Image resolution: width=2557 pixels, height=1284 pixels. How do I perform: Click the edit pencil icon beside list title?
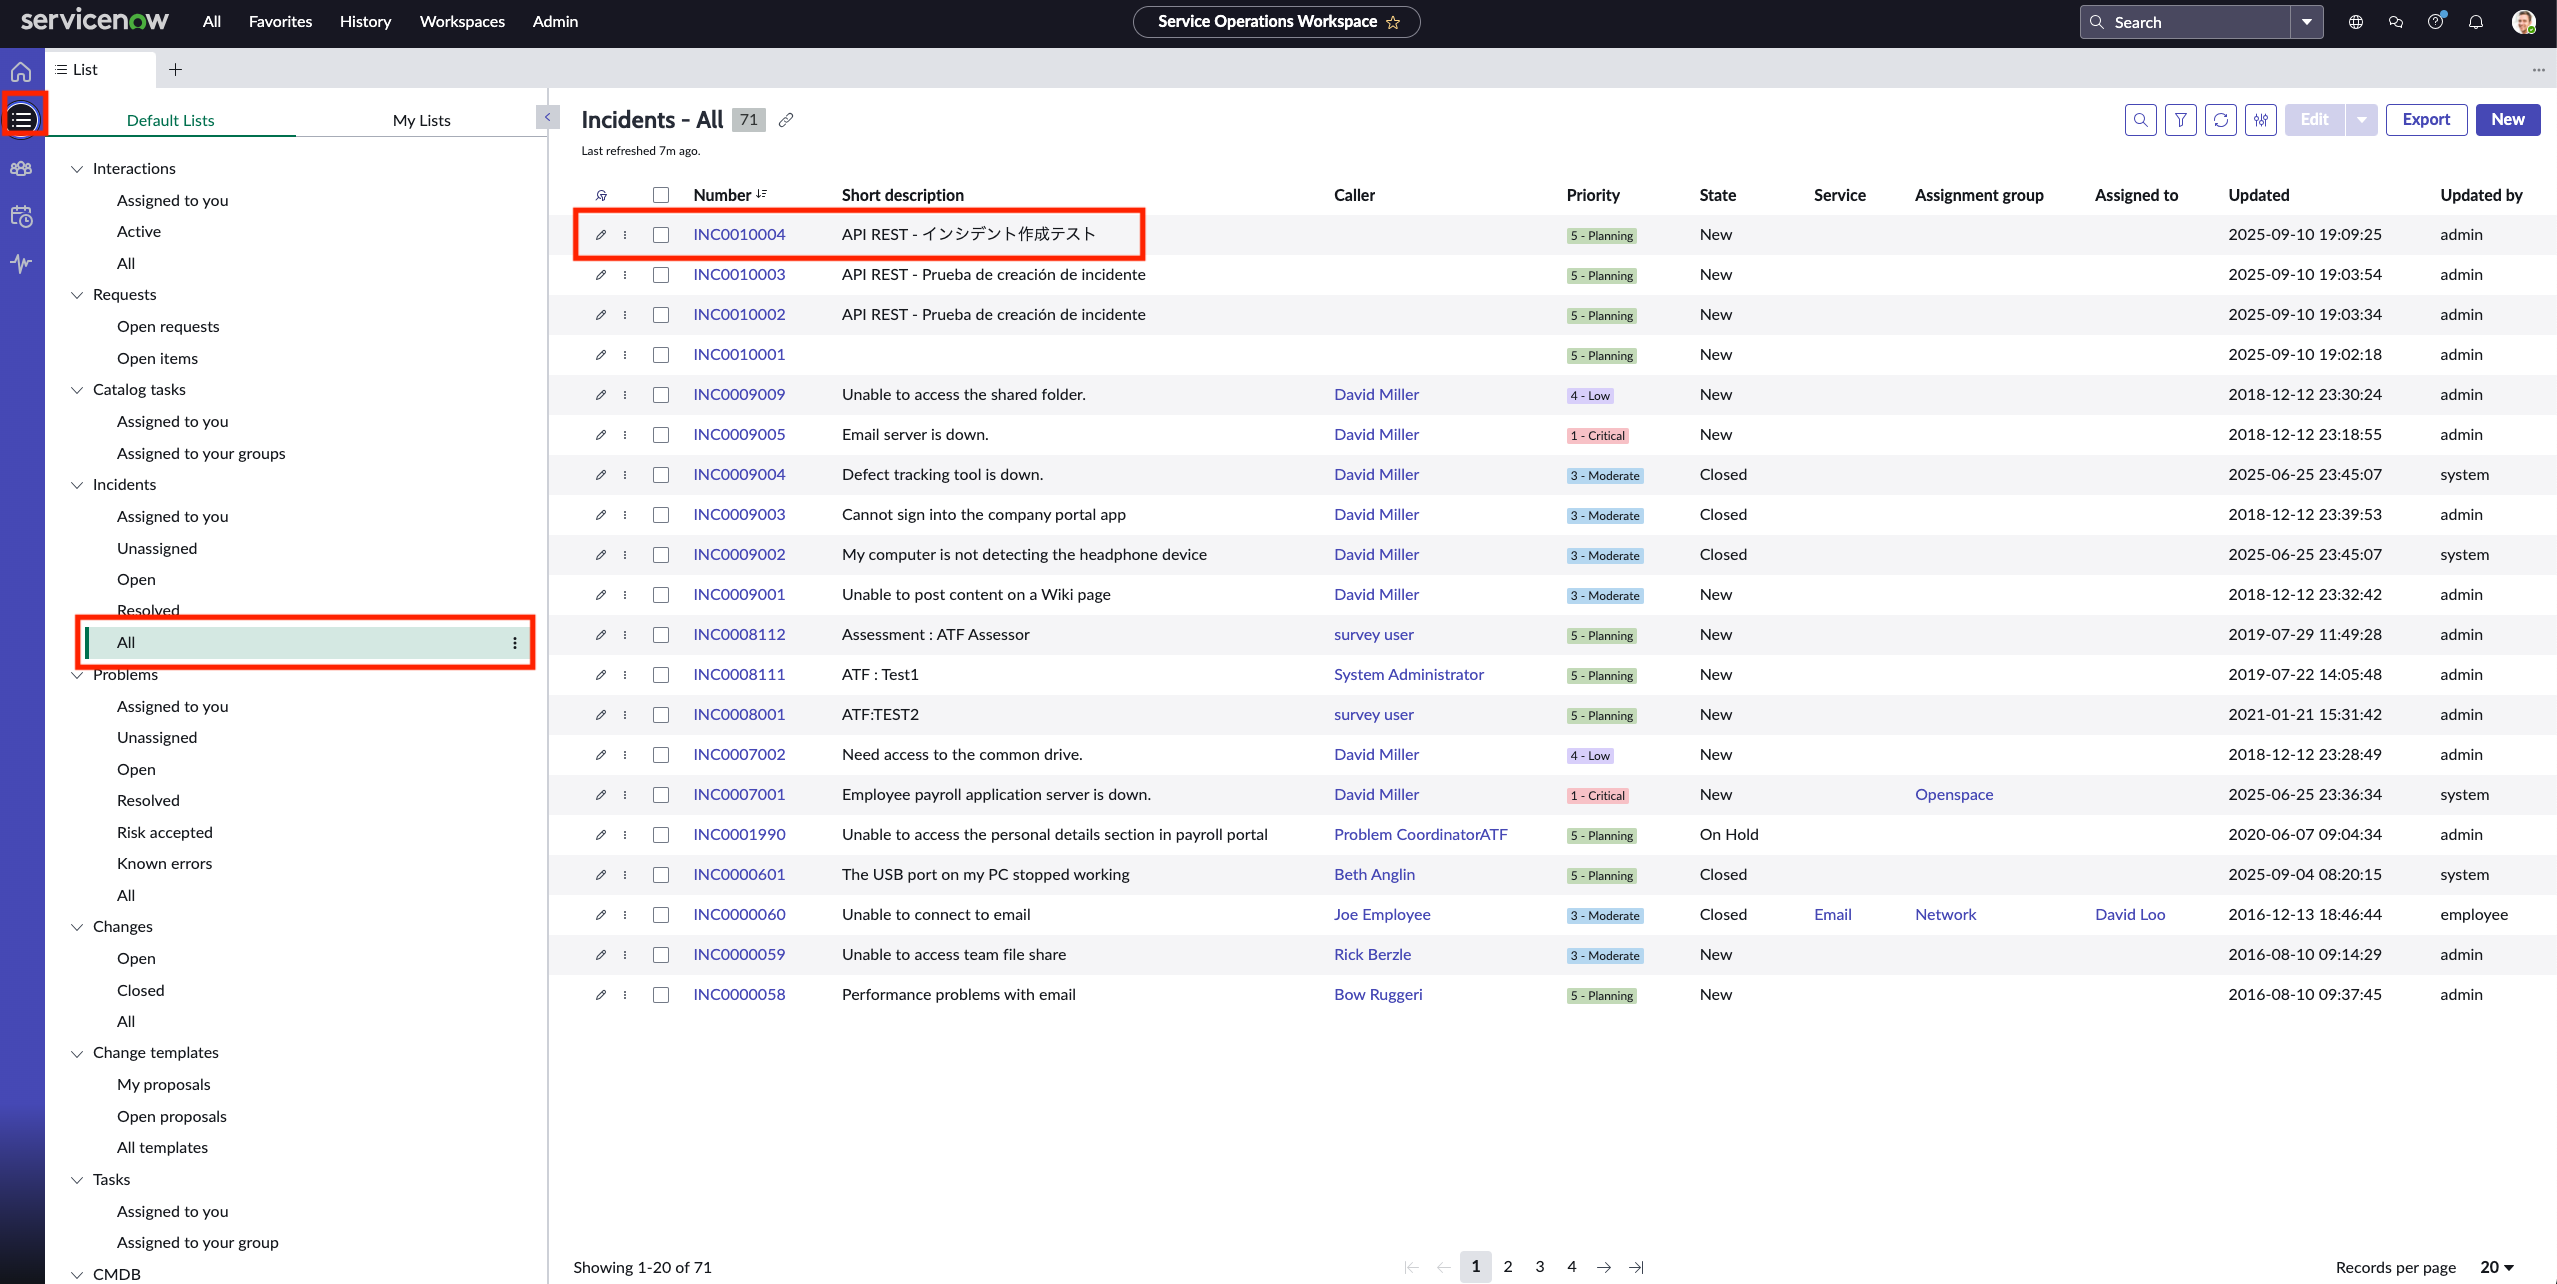click(786, 120)
